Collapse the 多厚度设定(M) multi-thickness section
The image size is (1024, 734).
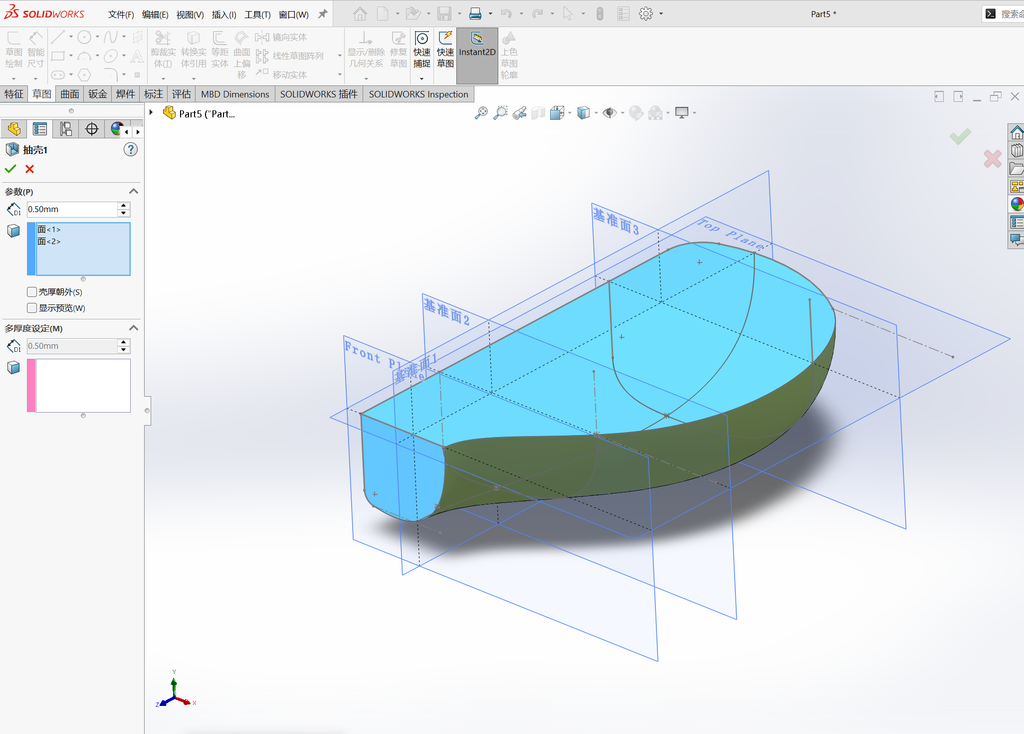(133, 328)
